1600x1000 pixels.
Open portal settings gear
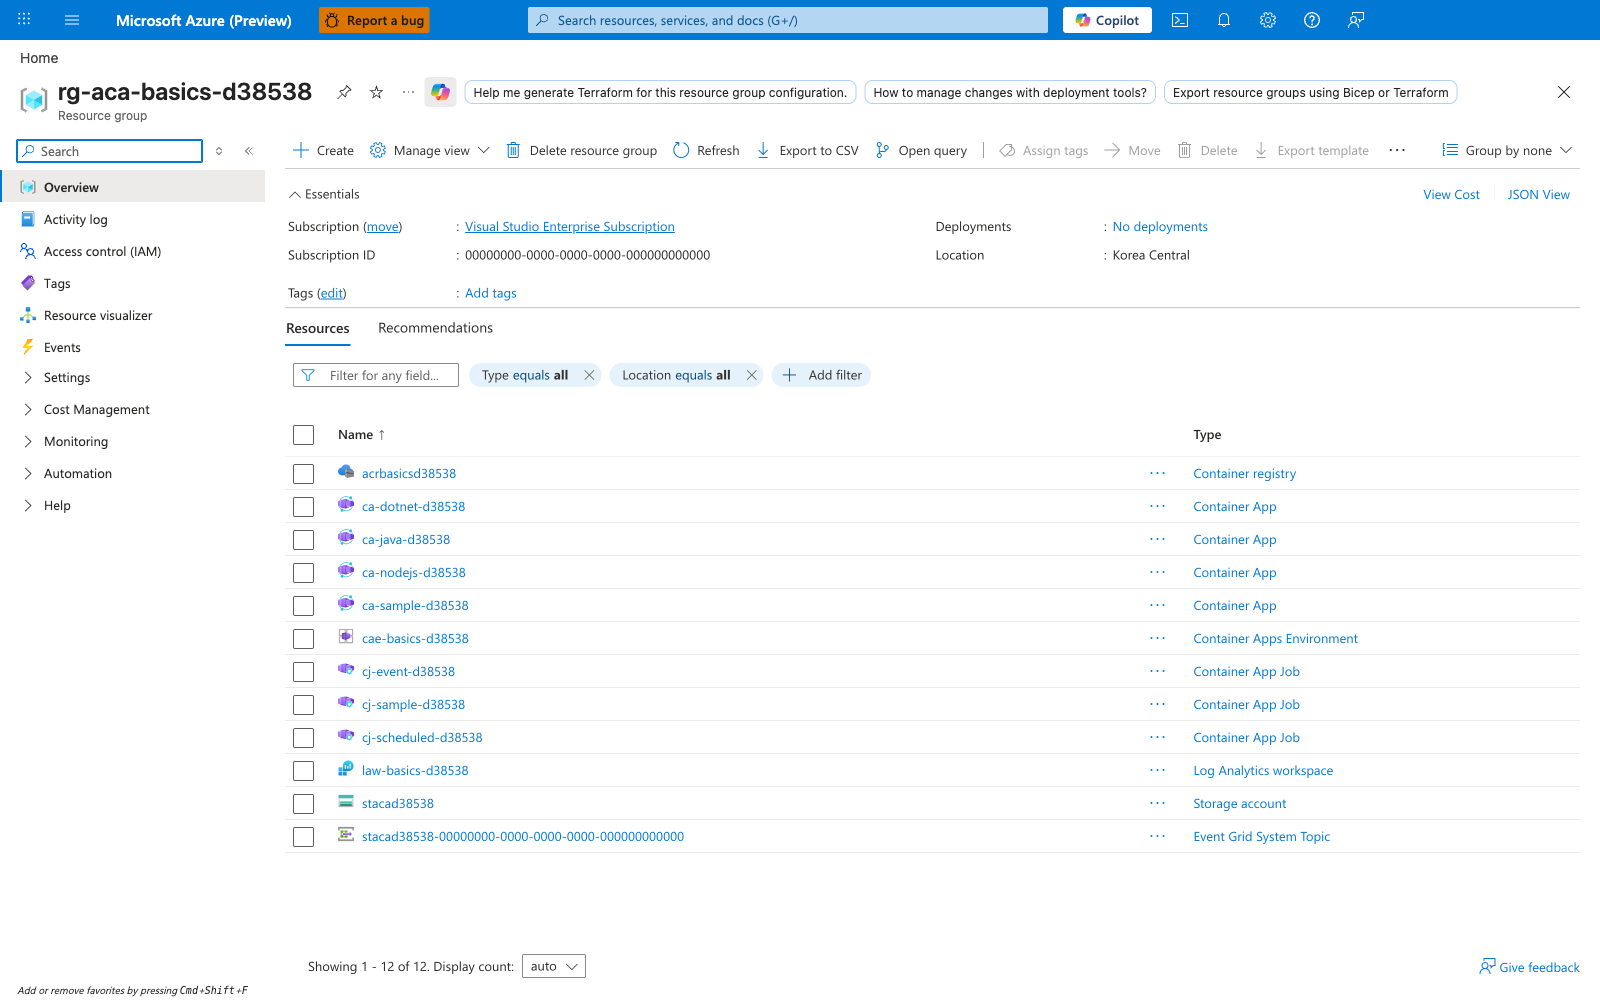(1268, 20)
